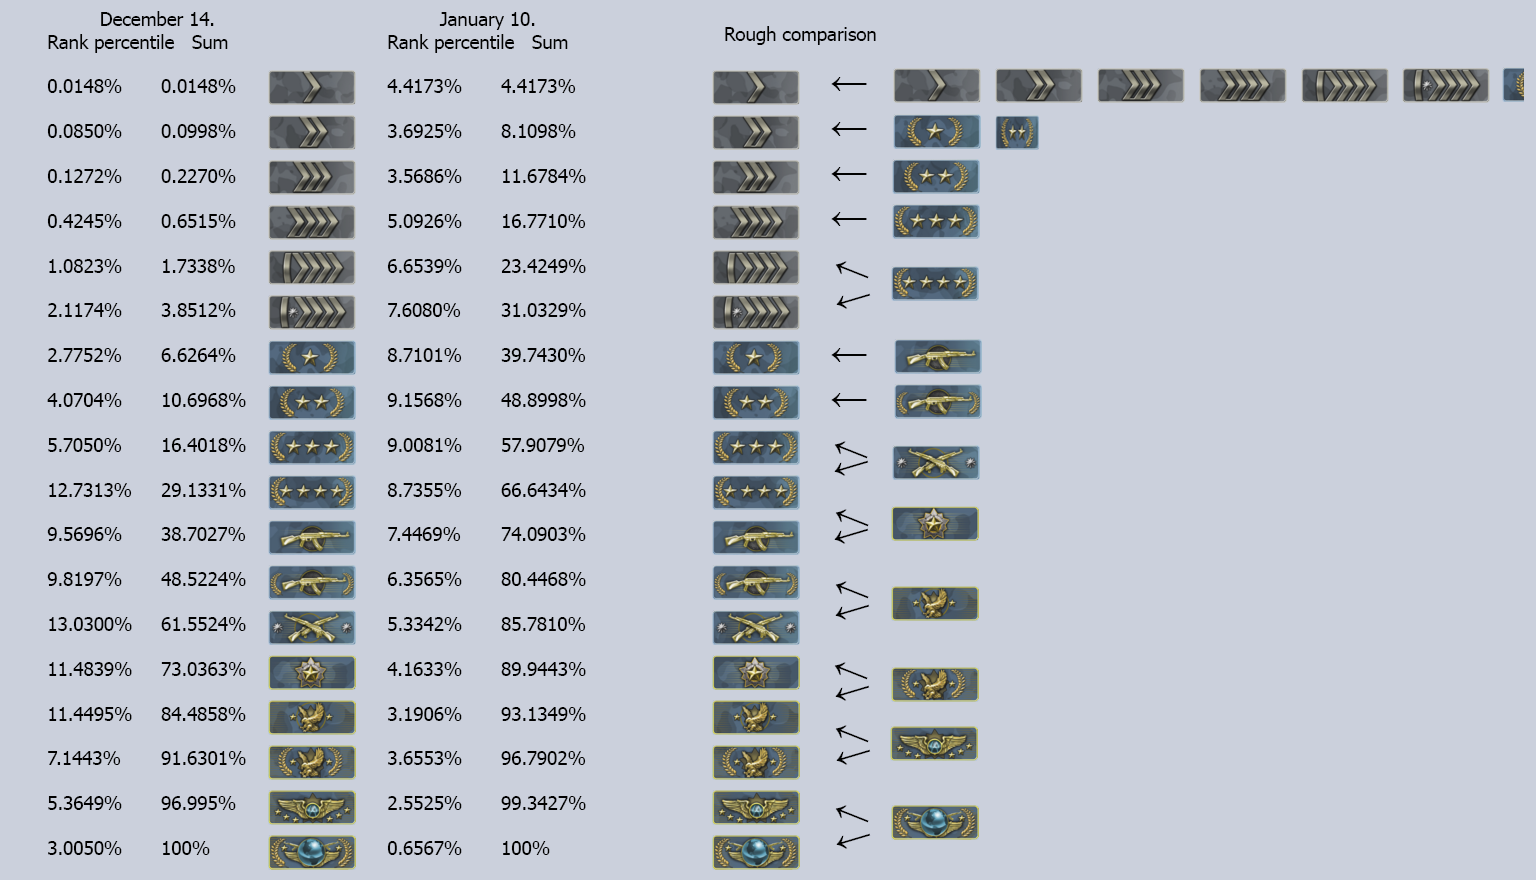
Task: Select far-right single Distinguished Master Guardian star badge
Action: pyautogui.click(x=935, y=523)
